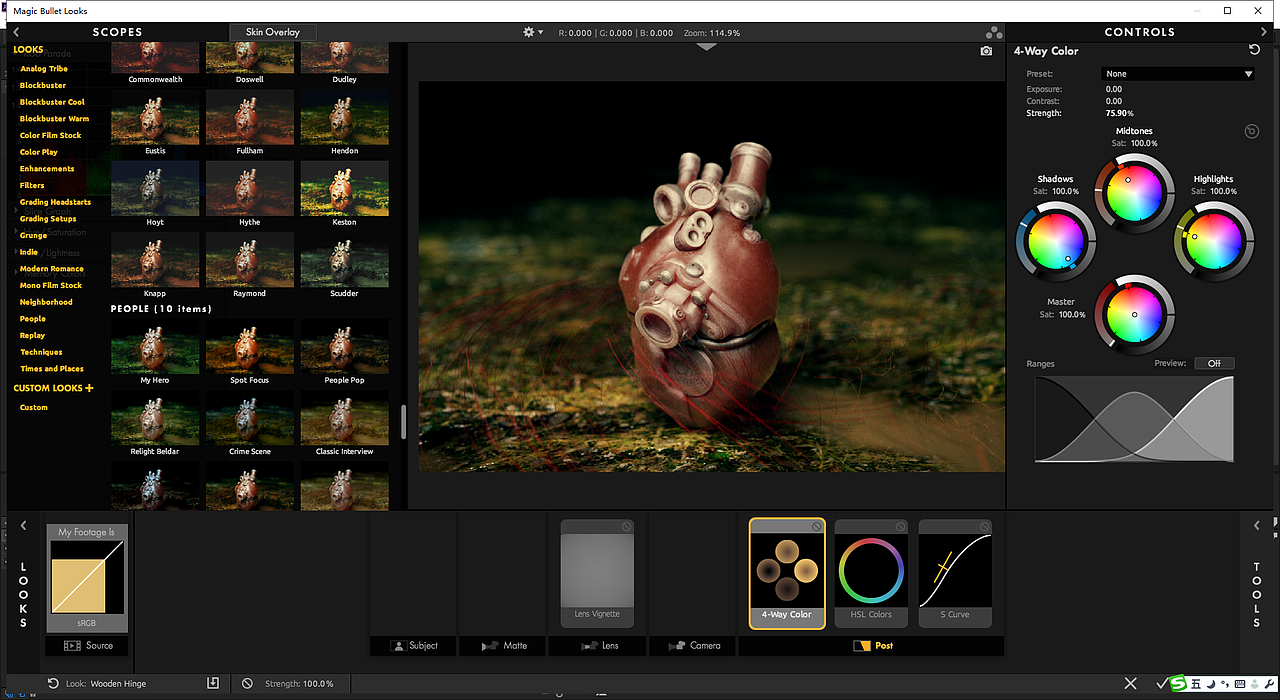Switch to the Subject tab
The width and height of the screenshot is (1280, 700).
click(414, 646)
